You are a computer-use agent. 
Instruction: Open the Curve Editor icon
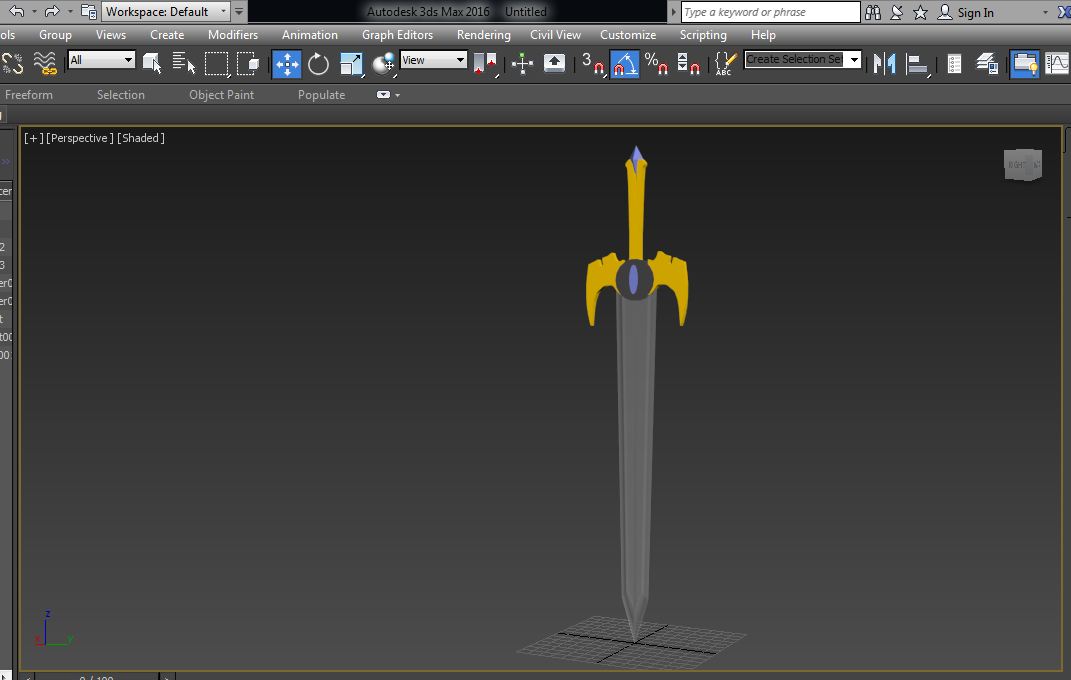(x=1057, y=64)
